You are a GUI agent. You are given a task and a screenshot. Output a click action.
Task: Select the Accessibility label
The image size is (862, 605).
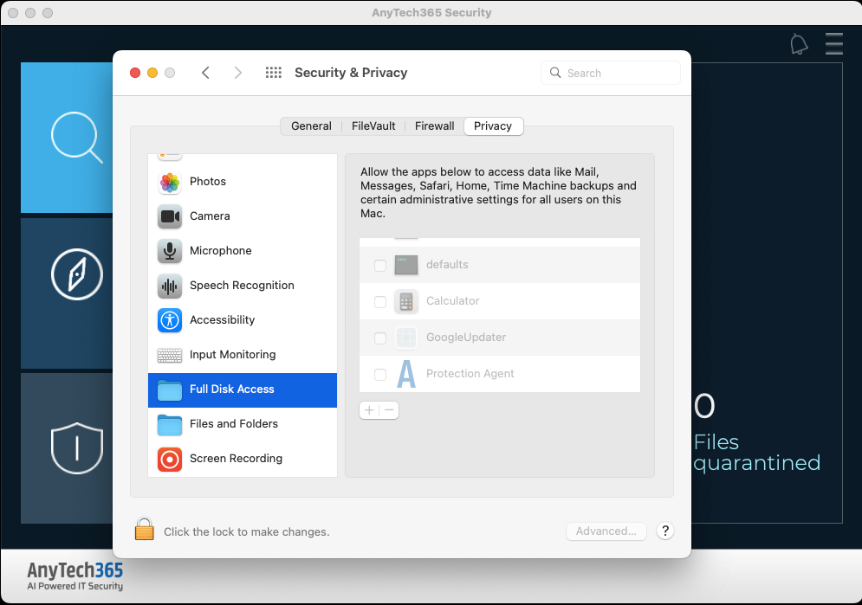(x=222, y=320)
